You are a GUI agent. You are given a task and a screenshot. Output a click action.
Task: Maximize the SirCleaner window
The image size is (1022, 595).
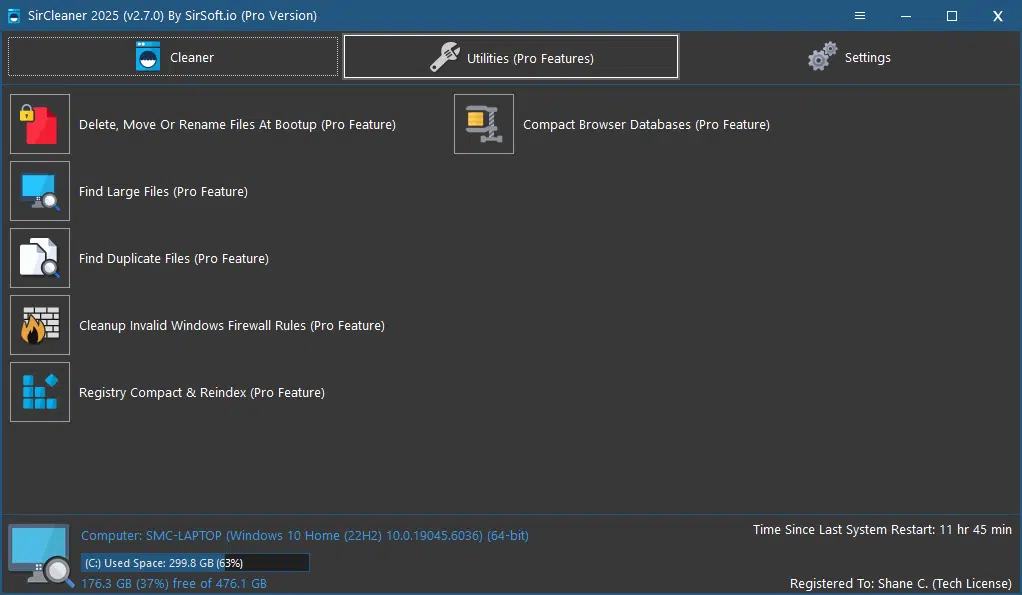(x=952, y=16)
